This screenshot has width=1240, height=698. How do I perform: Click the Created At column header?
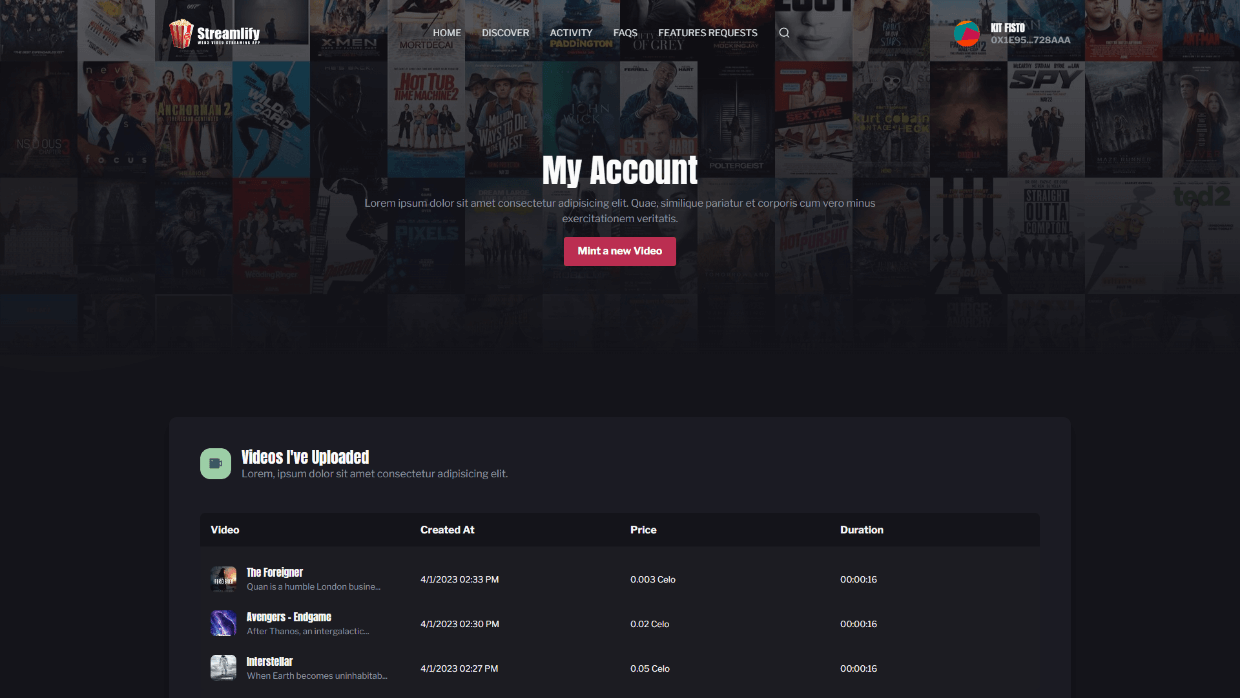447,530
